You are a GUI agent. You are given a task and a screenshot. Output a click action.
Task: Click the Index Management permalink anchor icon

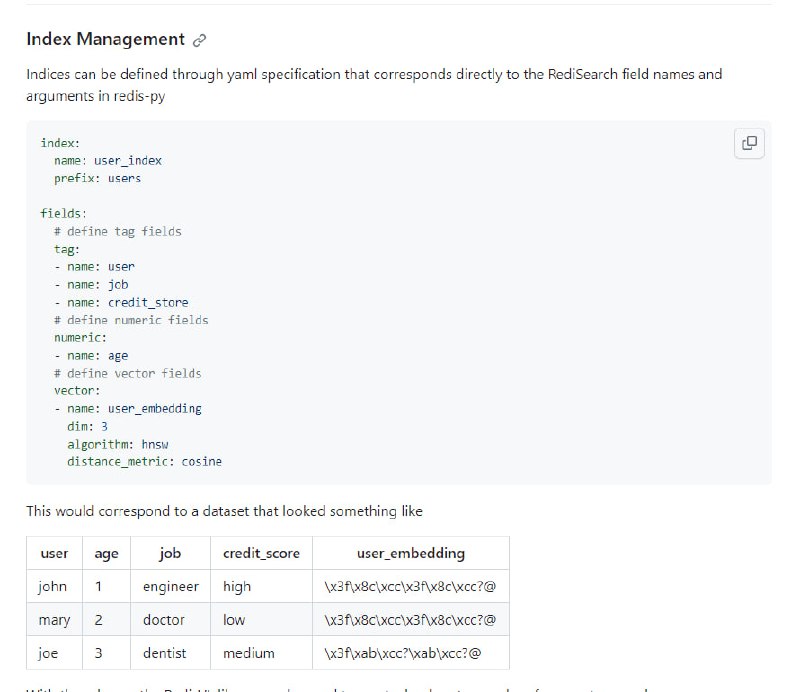(x=197, y=39)
